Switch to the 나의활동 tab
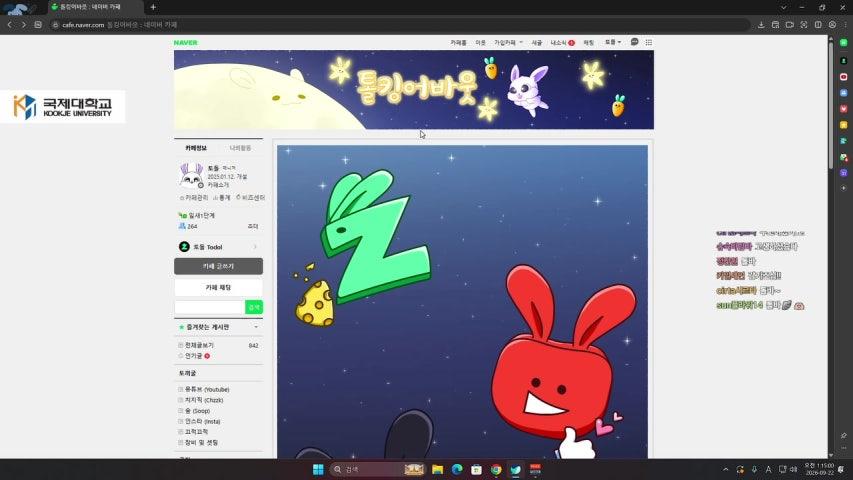Image resolution: width=853 pixels, height=480 pixels. coord(240,148)
